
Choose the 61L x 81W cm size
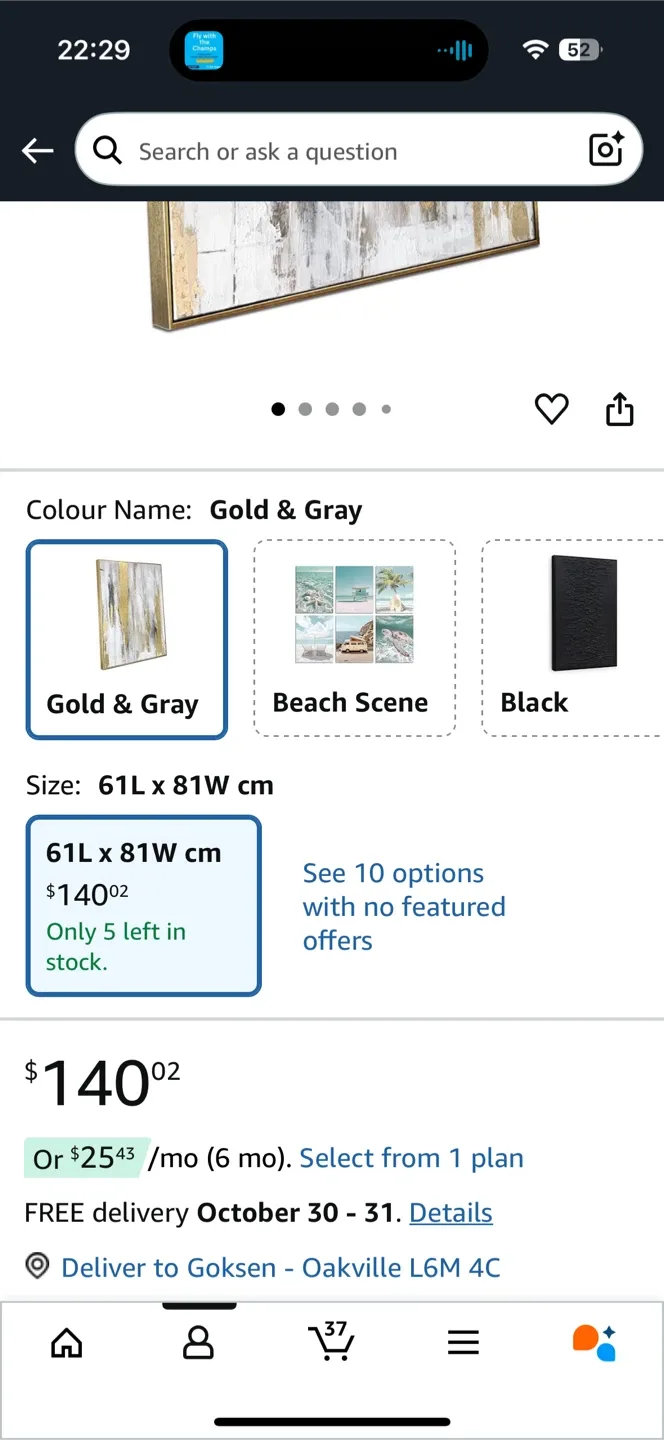pos(143,905)
